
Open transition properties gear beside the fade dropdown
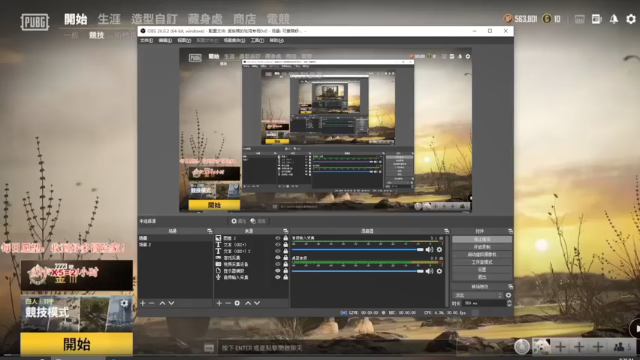click(508, 295)
